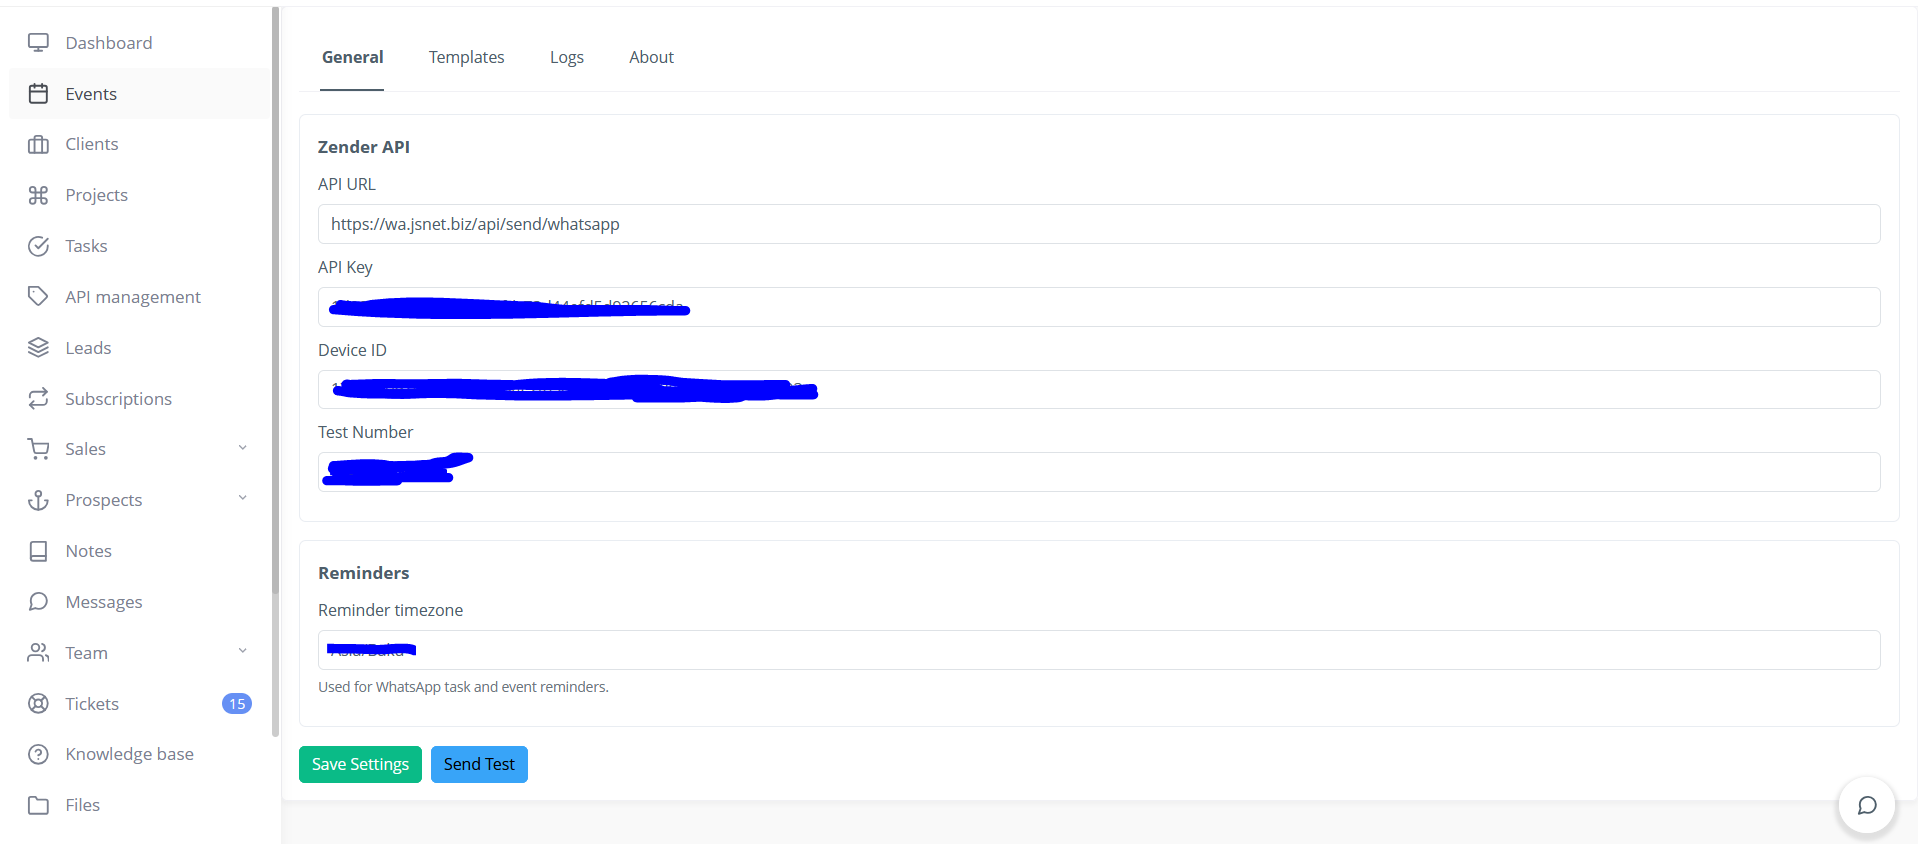Click the Messages speech bubble icon
This screenshot has height=844, width=1918.
coord(38,602)
